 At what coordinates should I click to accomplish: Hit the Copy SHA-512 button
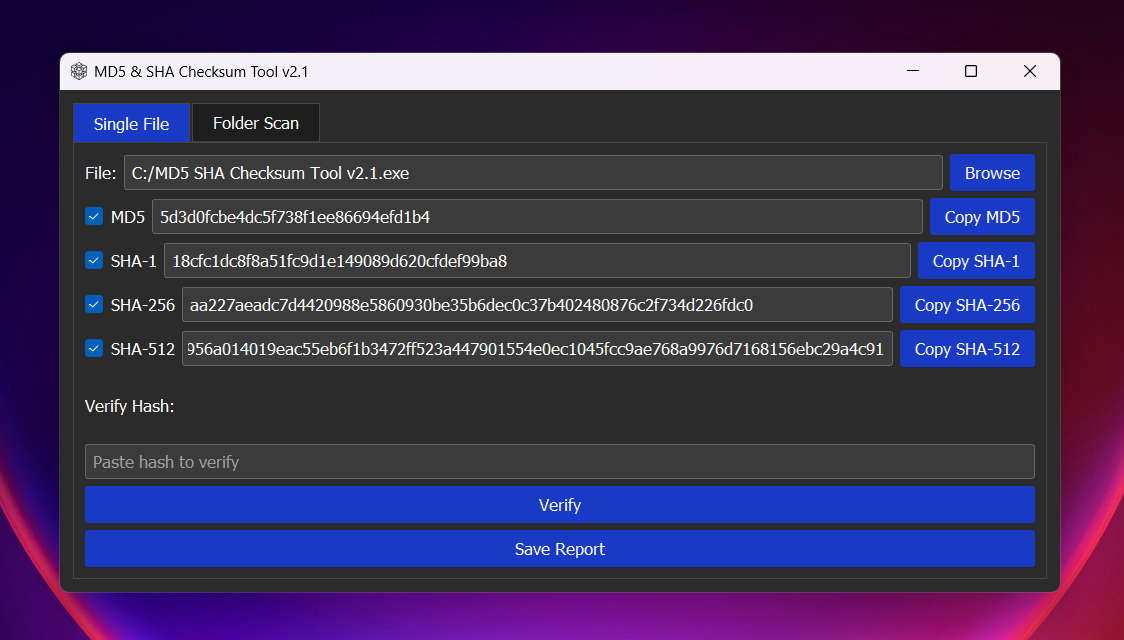[x=967, y=349]
